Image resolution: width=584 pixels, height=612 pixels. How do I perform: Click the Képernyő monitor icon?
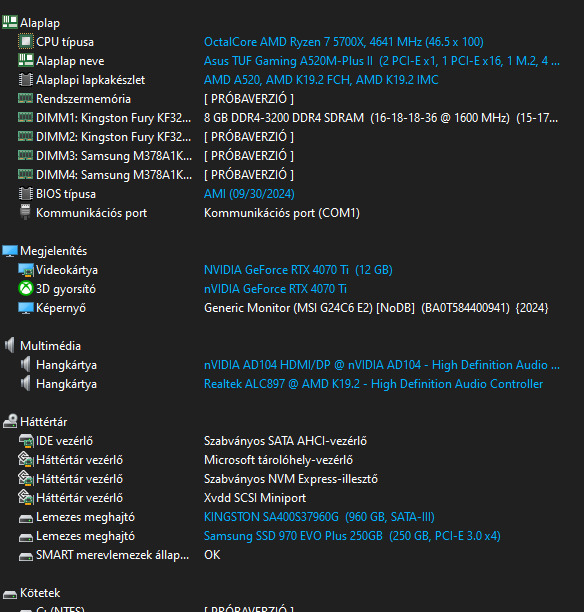pyautogui.click(x=26, y=308)
